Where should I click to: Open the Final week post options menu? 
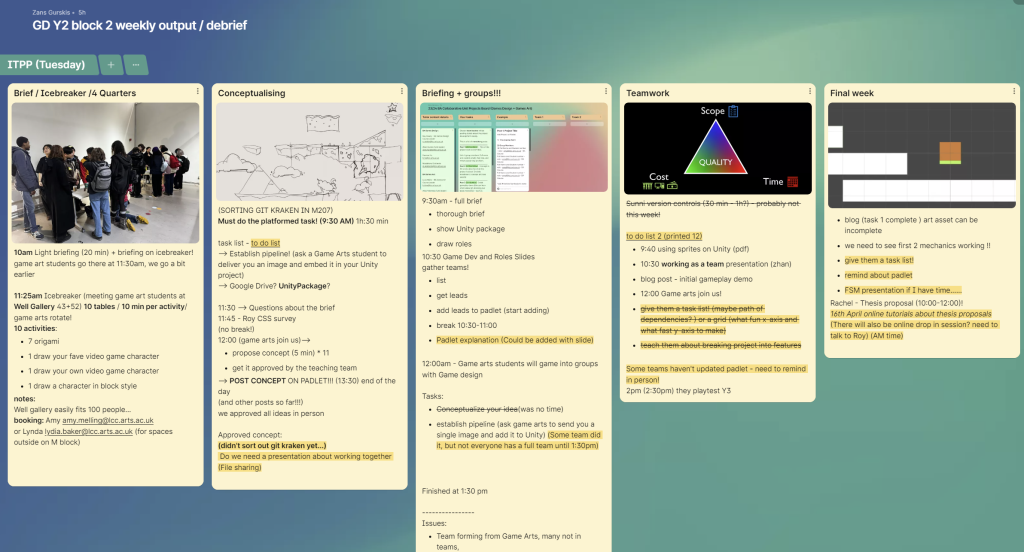tap(1014, 92)
